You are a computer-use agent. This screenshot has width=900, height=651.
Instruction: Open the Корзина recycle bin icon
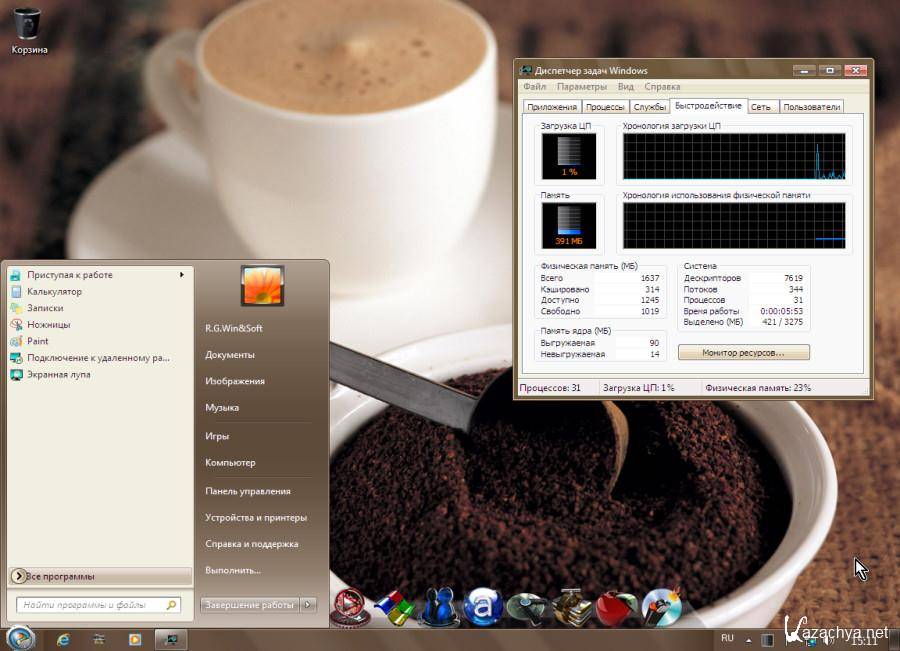(x=28, y=25)
